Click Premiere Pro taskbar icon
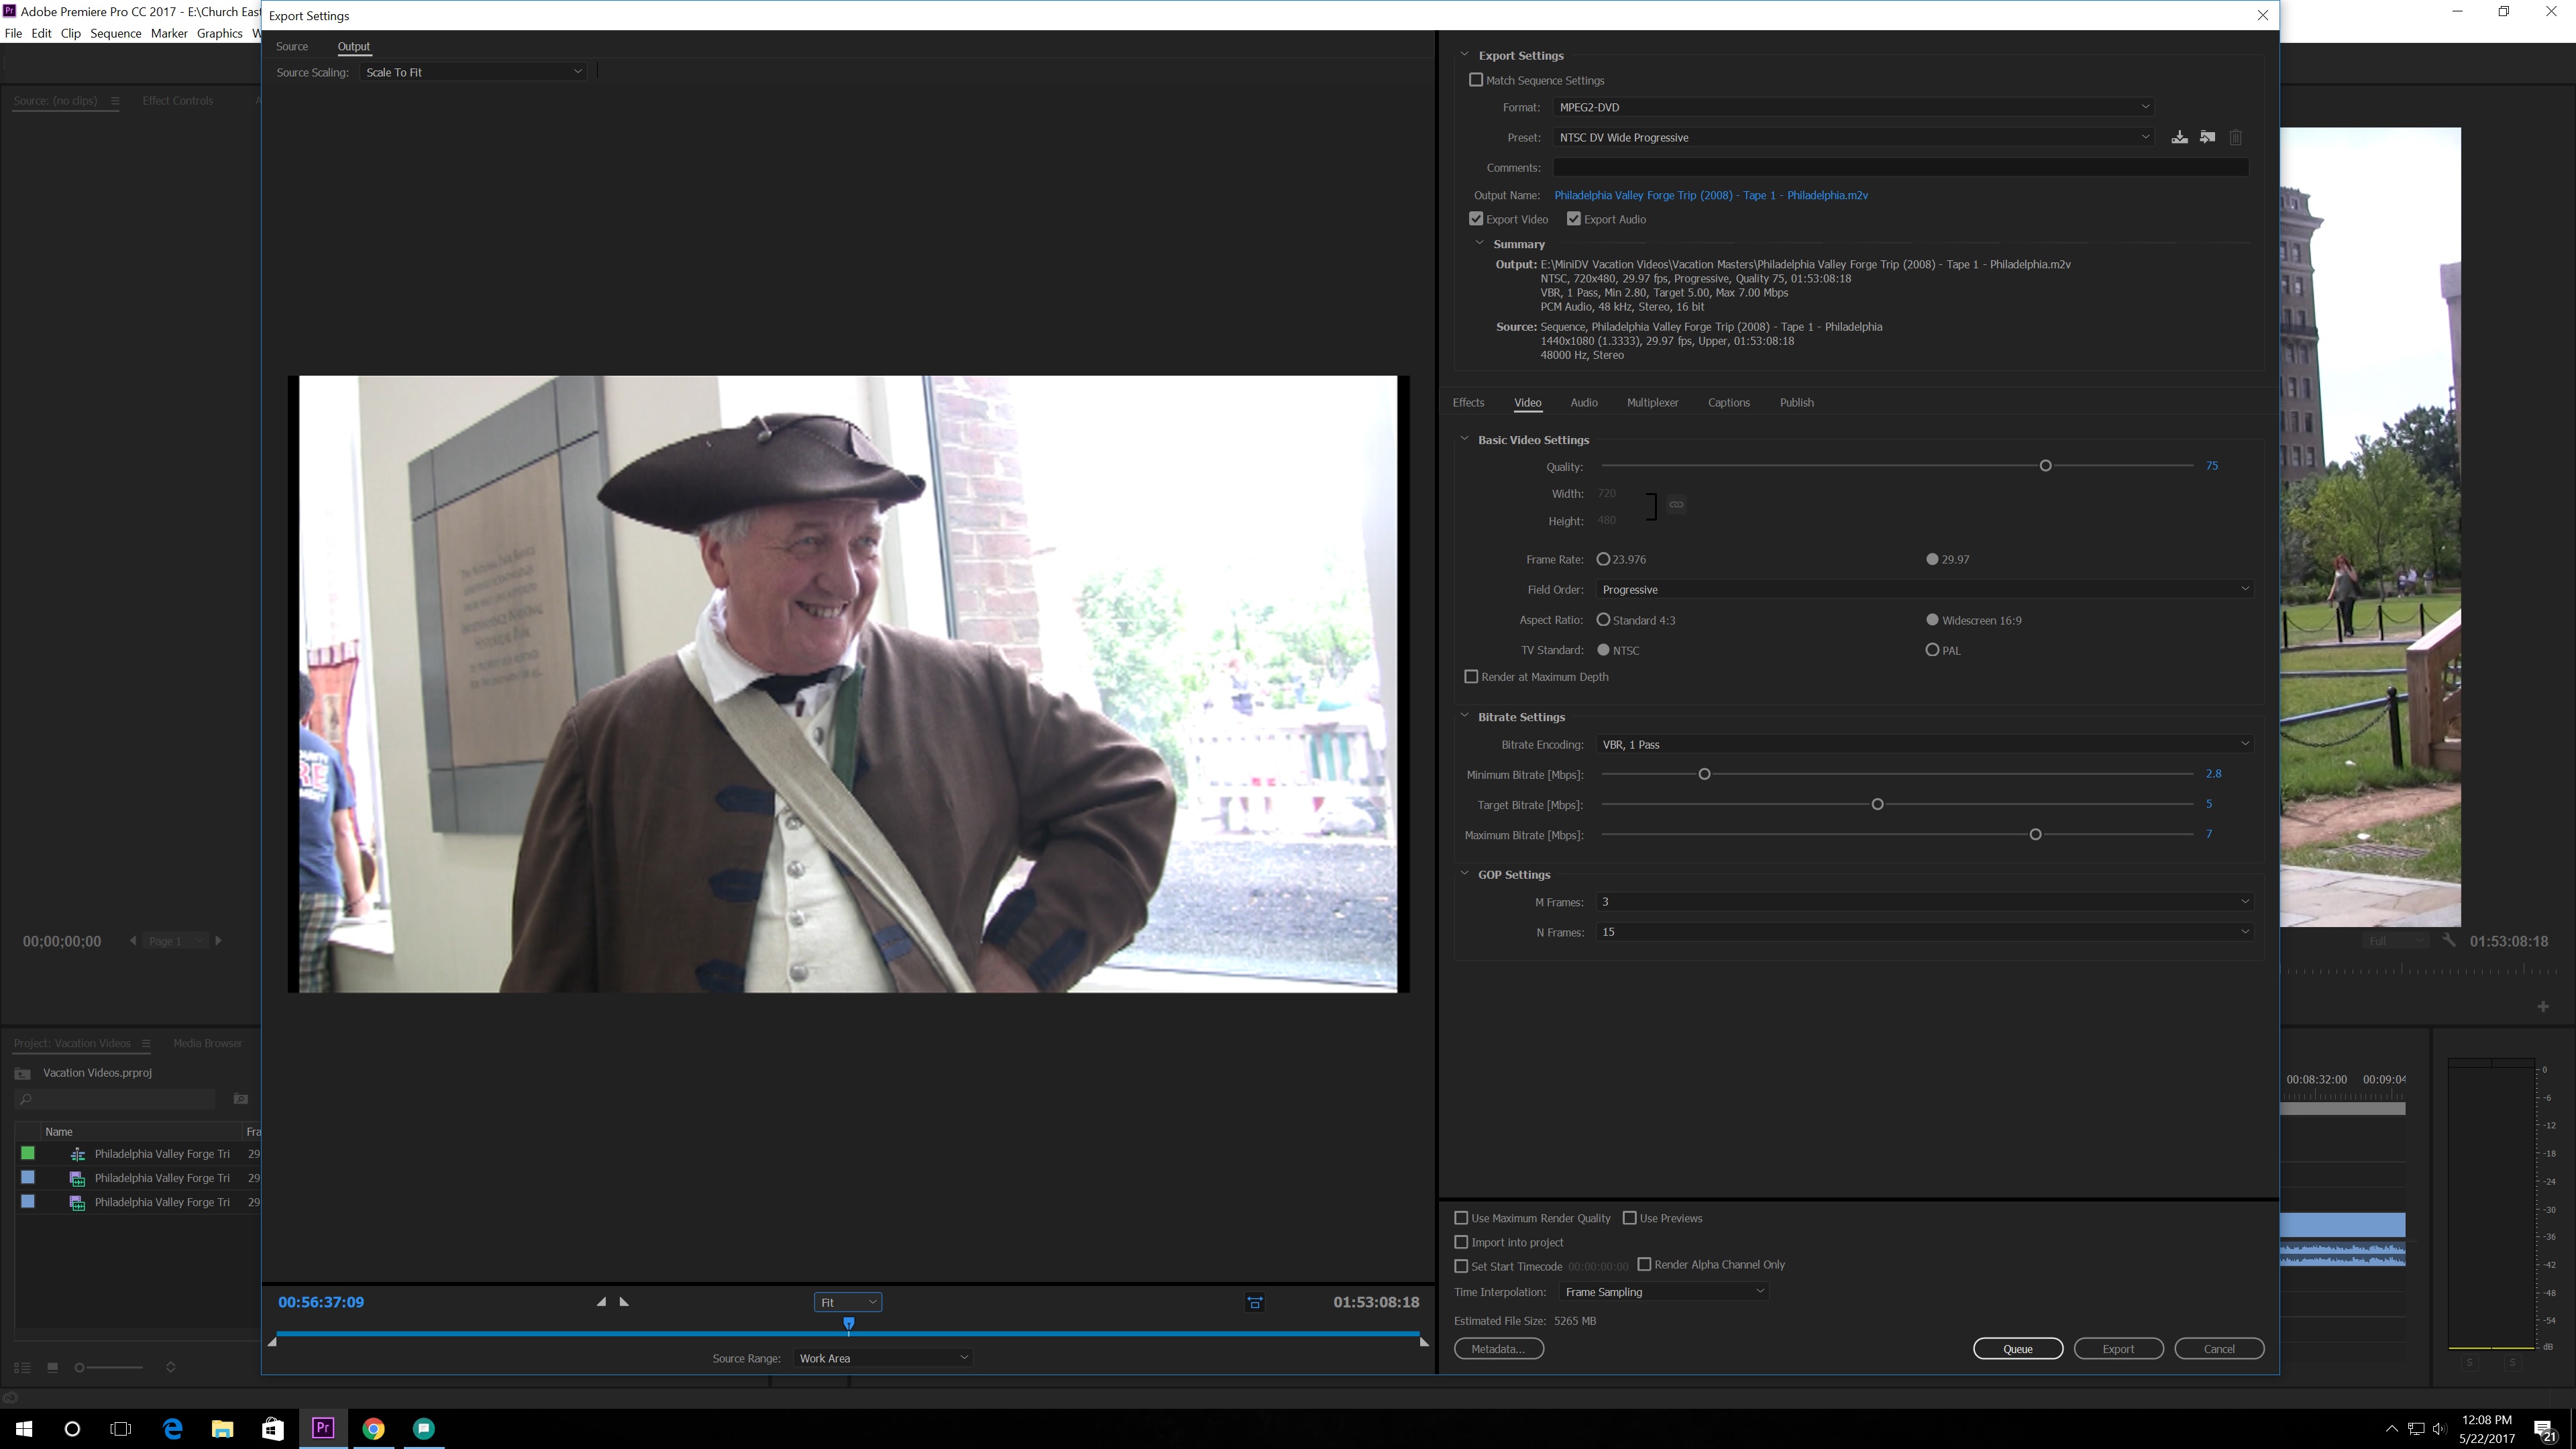This screenshot has width=2576, height=1449. click(x=323, y=1429)
